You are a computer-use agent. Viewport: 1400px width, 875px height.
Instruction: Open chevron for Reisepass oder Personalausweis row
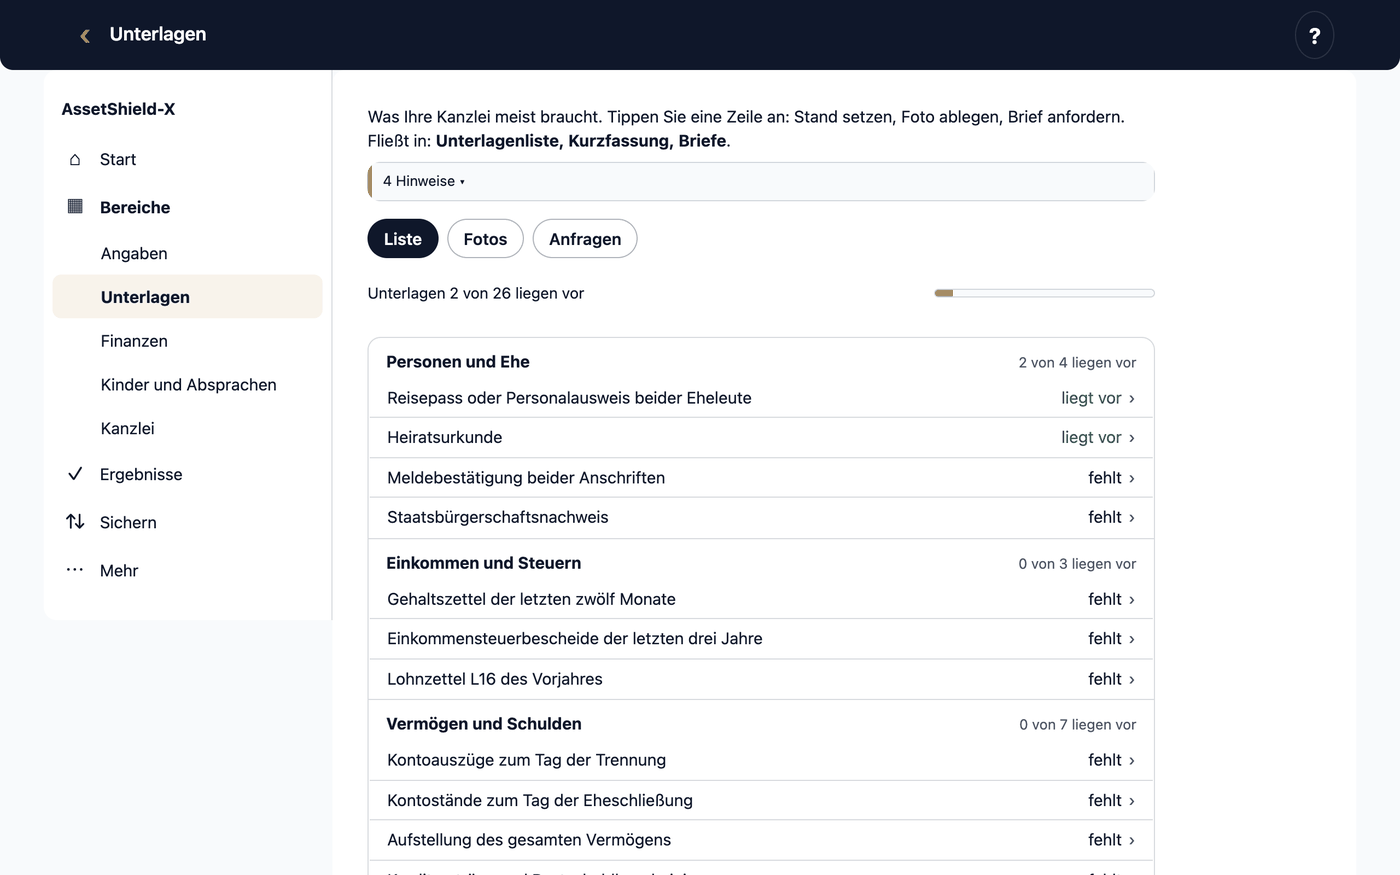point(1132,398)
